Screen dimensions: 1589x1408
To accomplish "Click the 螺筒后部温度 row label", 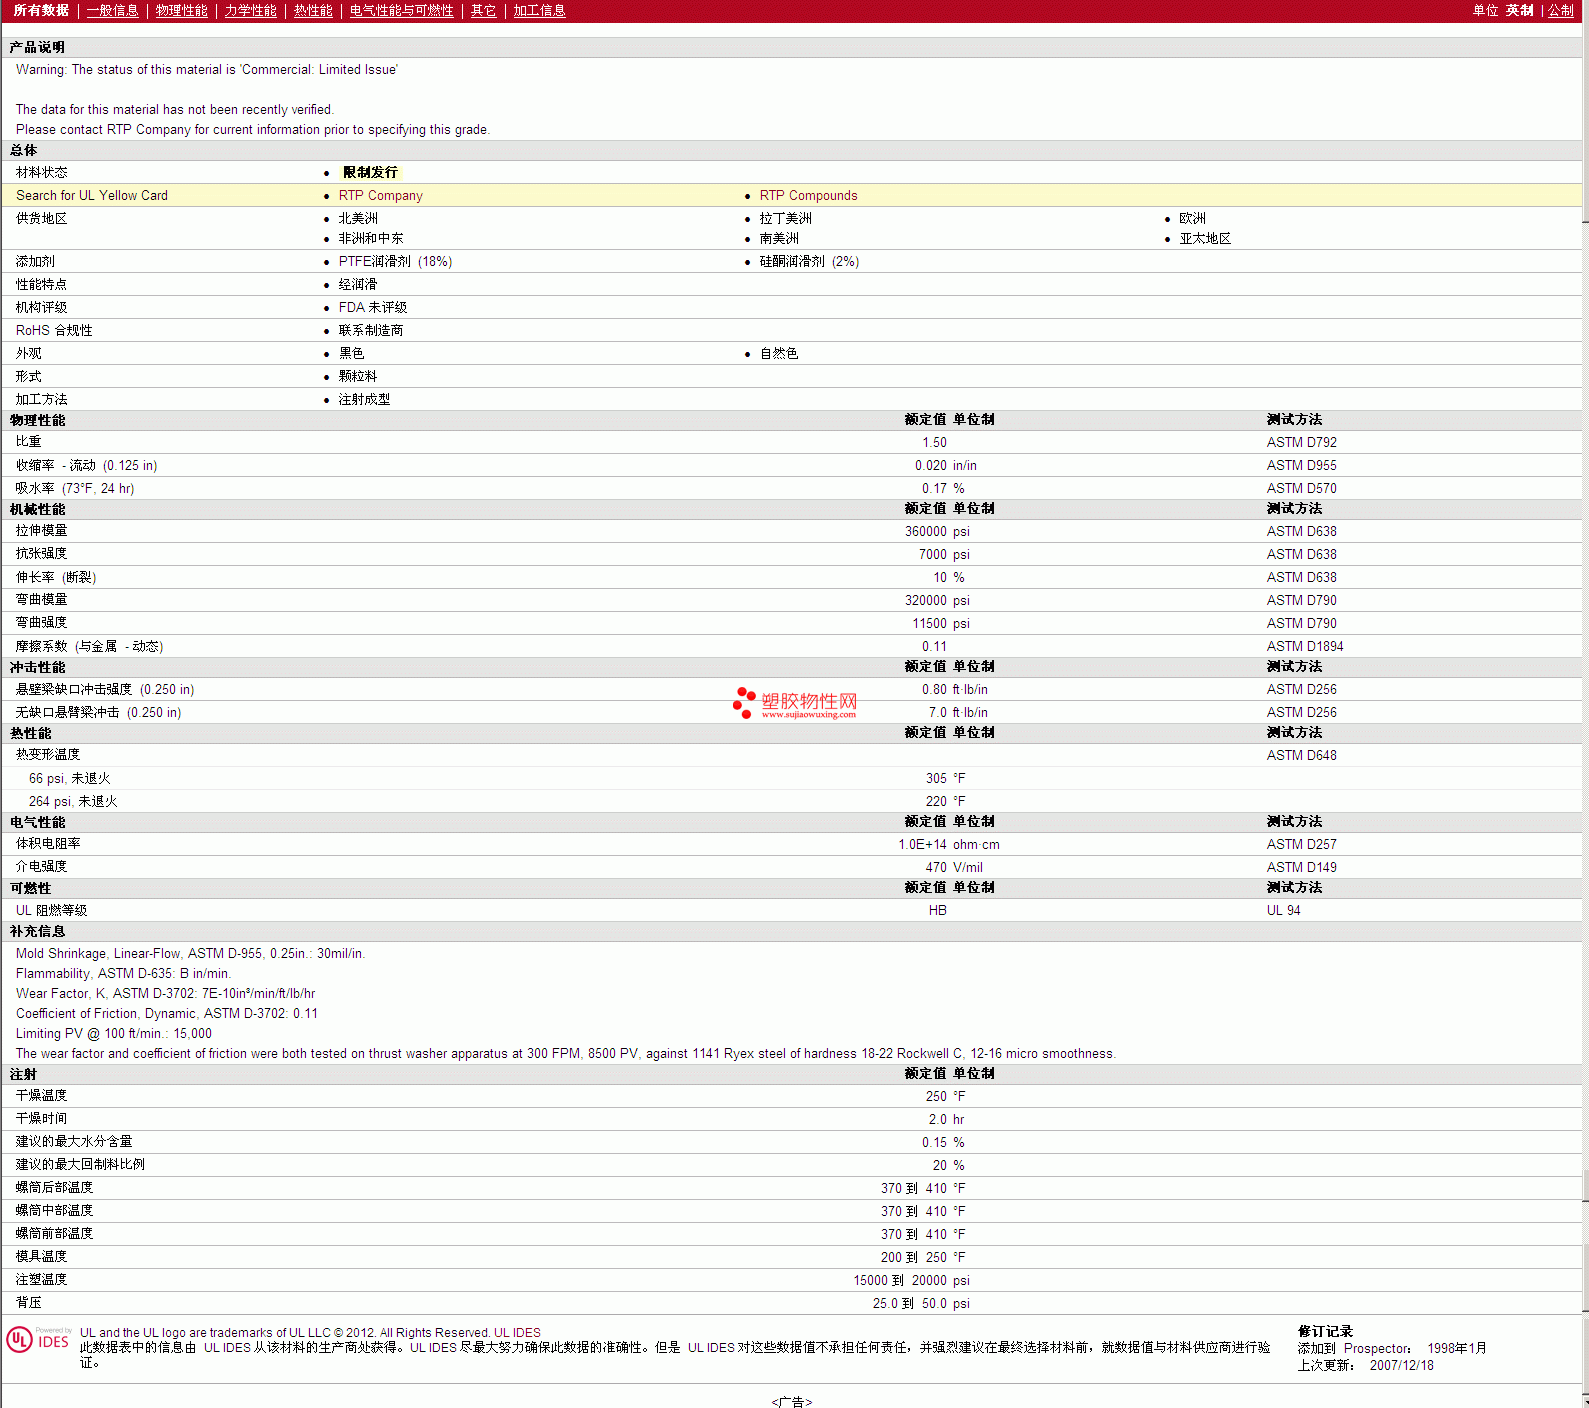I will pyautogui.click(x=55, y=1188).
